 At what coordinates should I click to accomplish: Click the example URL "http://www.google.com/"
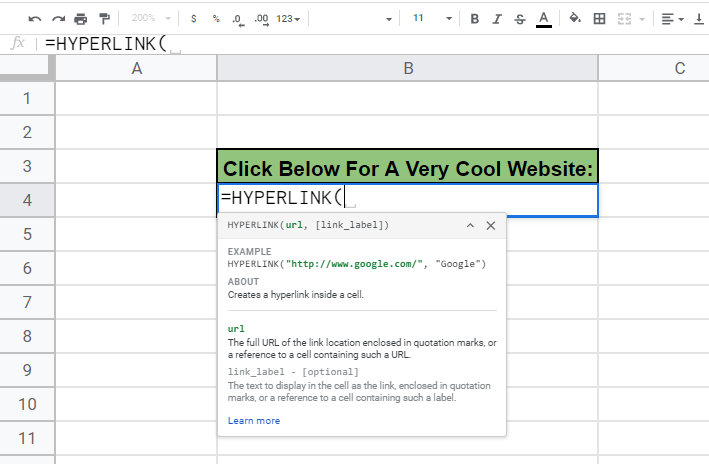point(354,264)
